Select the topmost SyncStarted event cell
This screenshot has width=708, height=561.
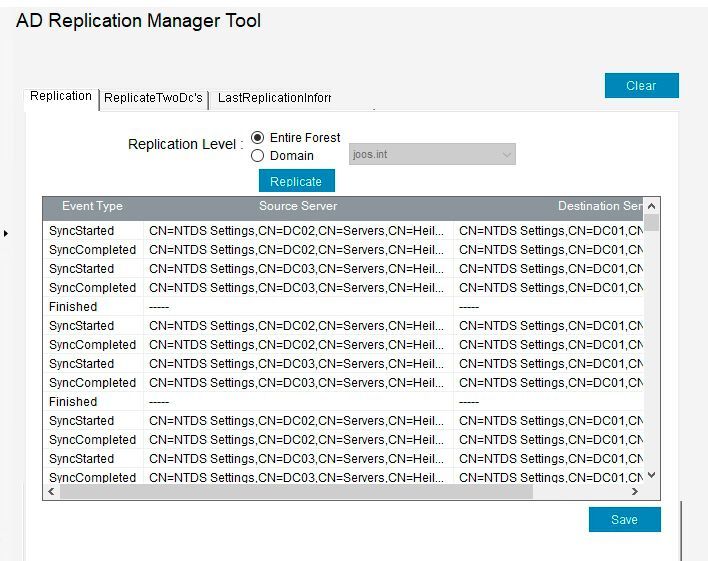pos(93,231)
